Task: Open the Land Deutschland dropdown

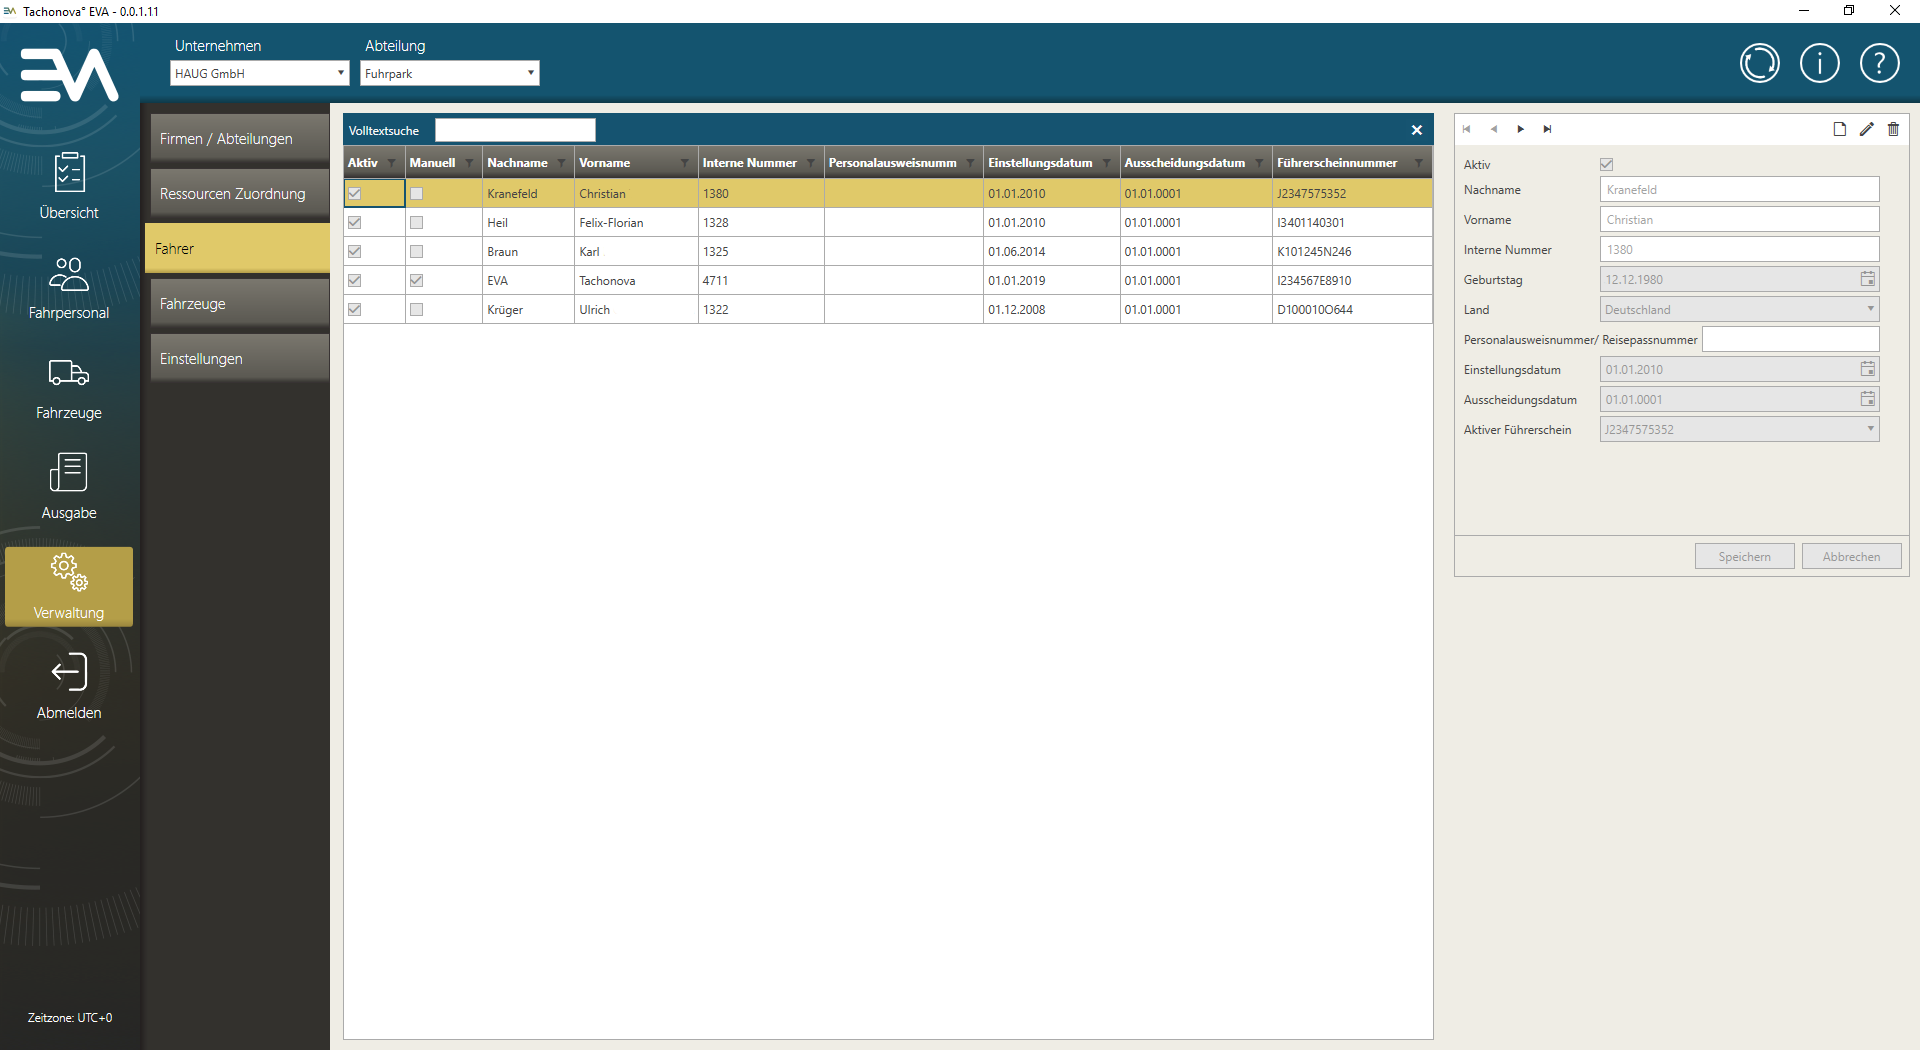Action: click(1870, 310)
